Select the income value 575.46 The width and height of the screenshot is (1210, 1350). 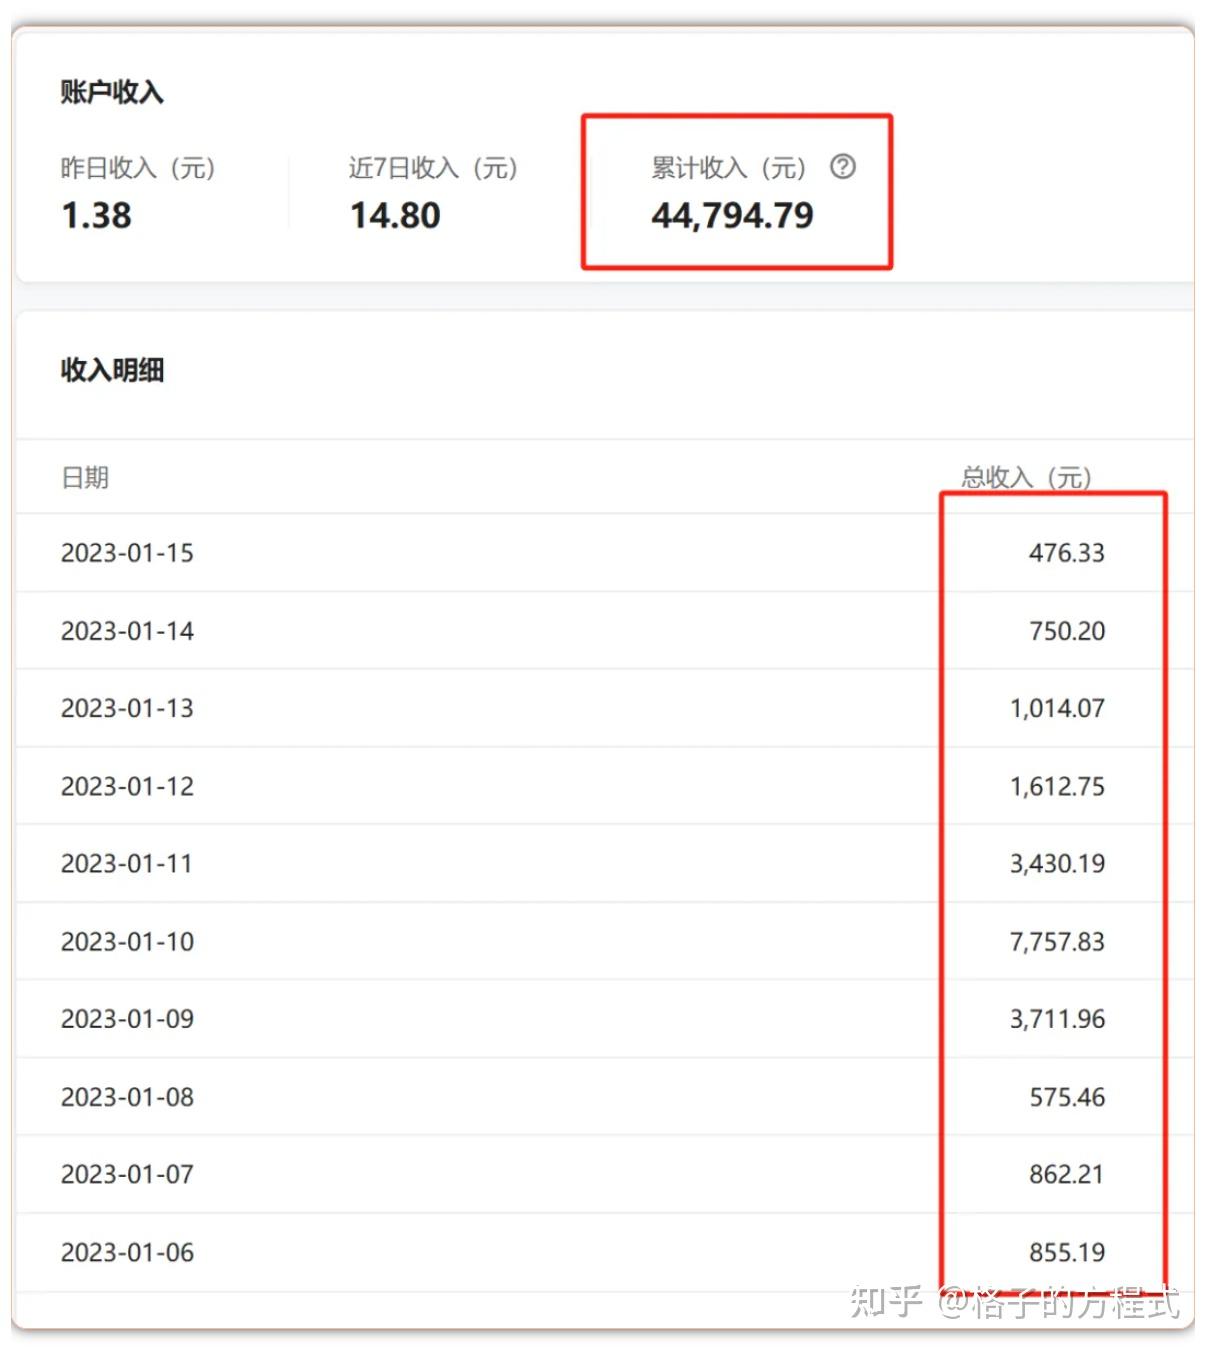(1067, 1097)
